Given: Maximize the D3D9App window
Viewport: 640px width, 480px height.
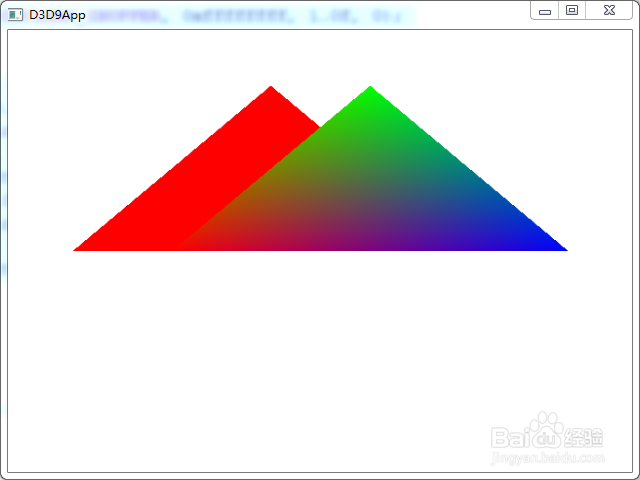Looking at the screenshot, I should [572, 11].
